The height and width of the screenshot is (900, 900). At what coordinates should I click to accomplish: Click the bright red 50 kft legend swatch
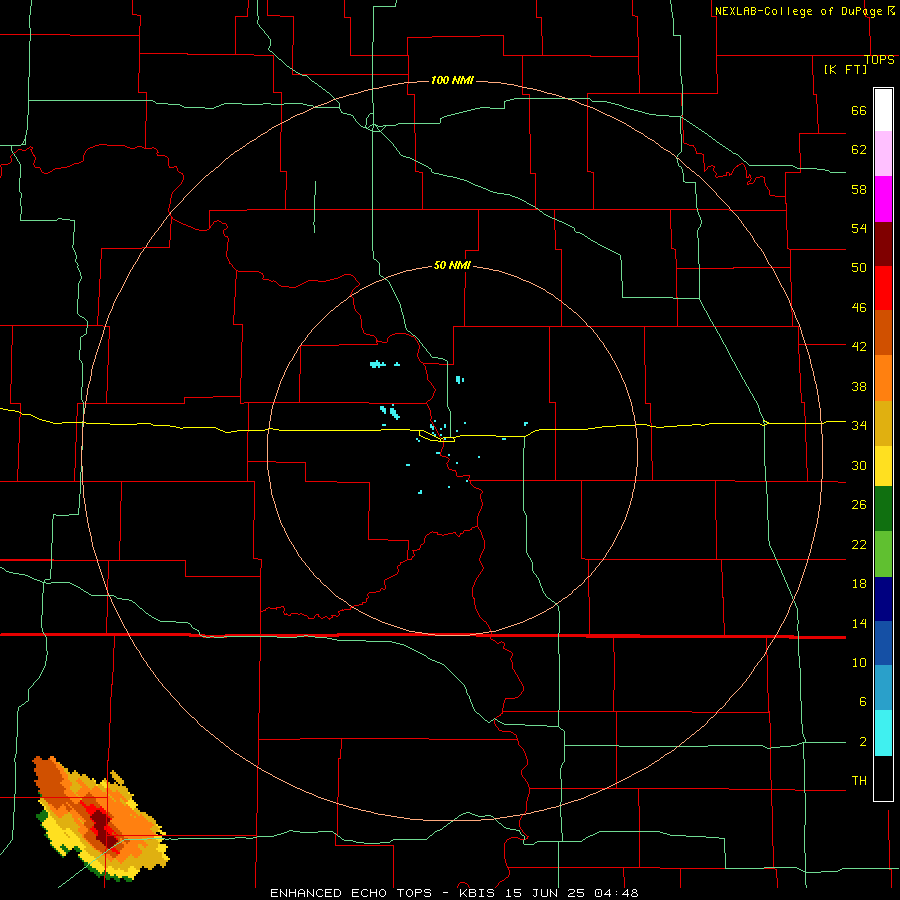(883, 288)
